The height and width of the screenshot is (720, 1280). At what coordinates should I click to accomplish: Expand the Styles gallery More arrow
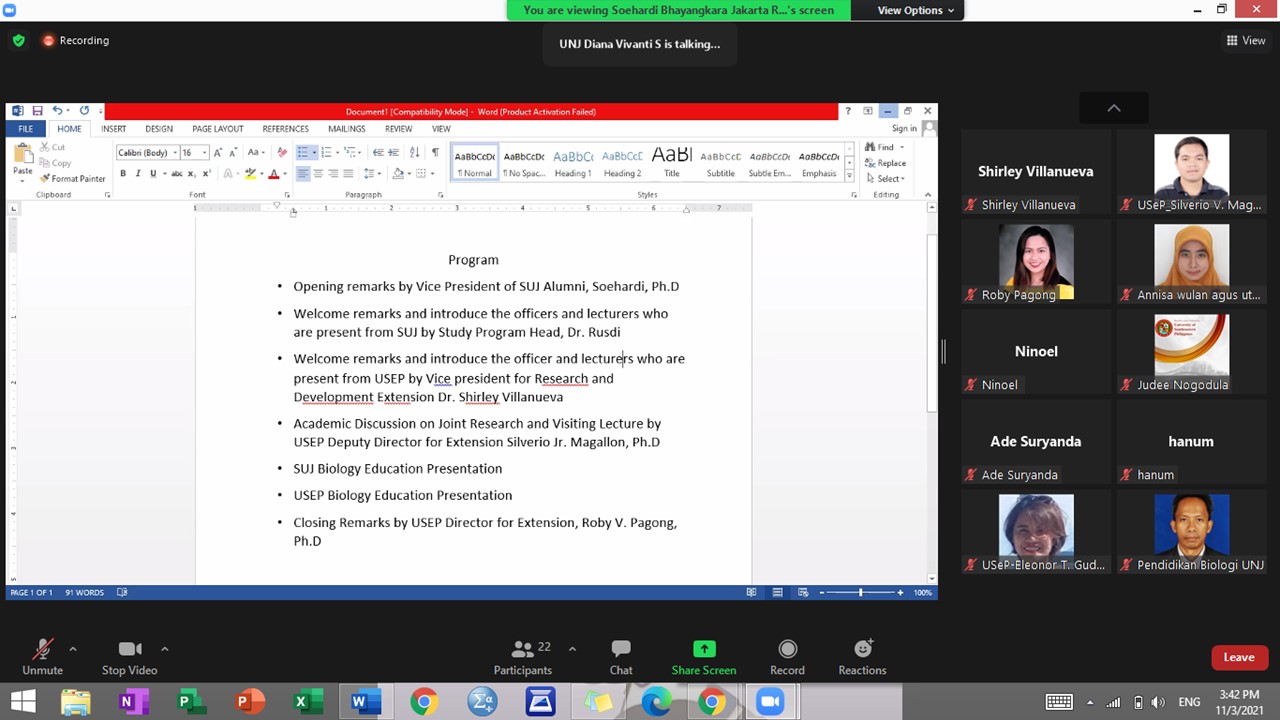850,177
